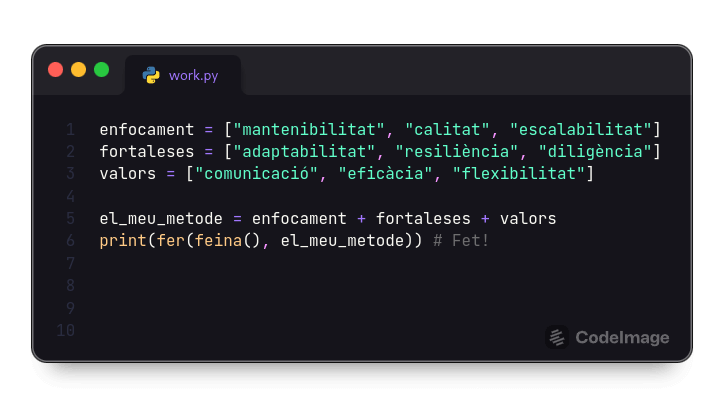Click the # Fet! comment
The image size is (724, 407).
(461, 241)
